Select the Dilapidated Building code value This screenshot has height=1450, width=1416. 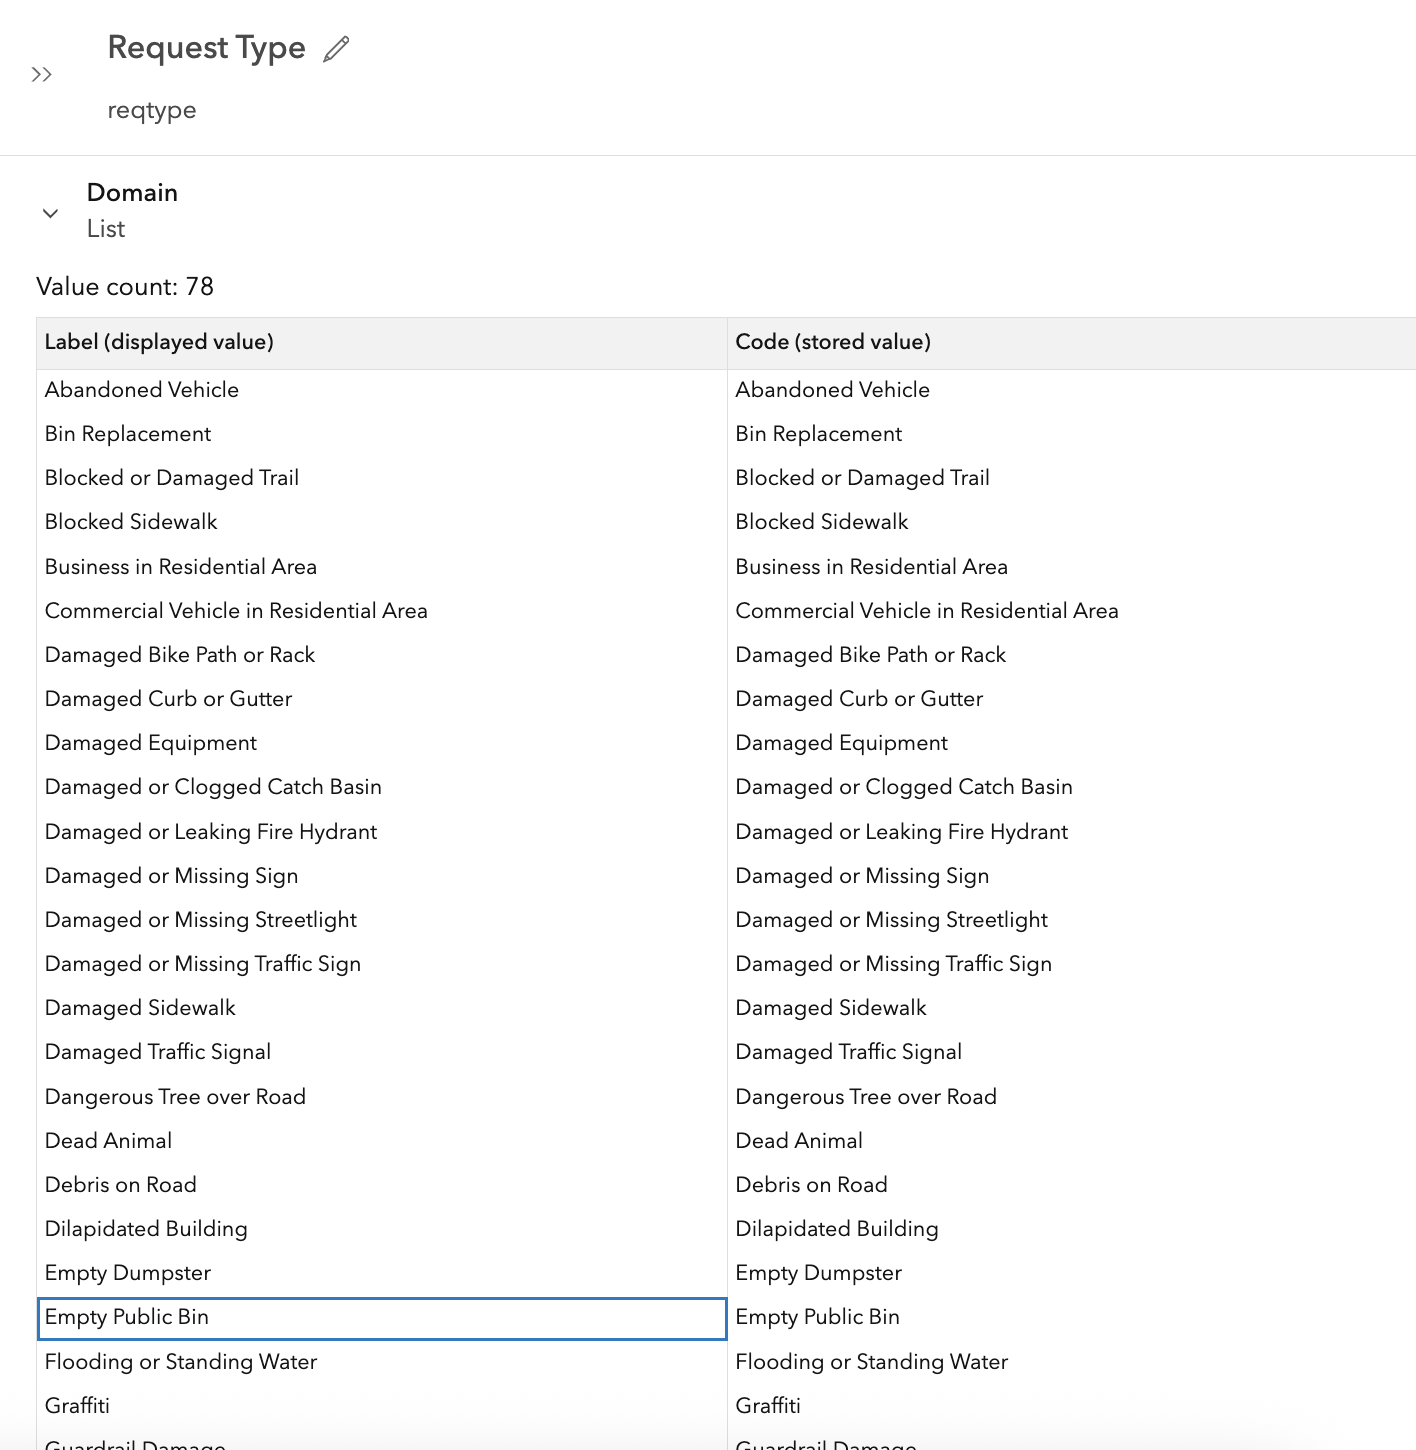837,1228
